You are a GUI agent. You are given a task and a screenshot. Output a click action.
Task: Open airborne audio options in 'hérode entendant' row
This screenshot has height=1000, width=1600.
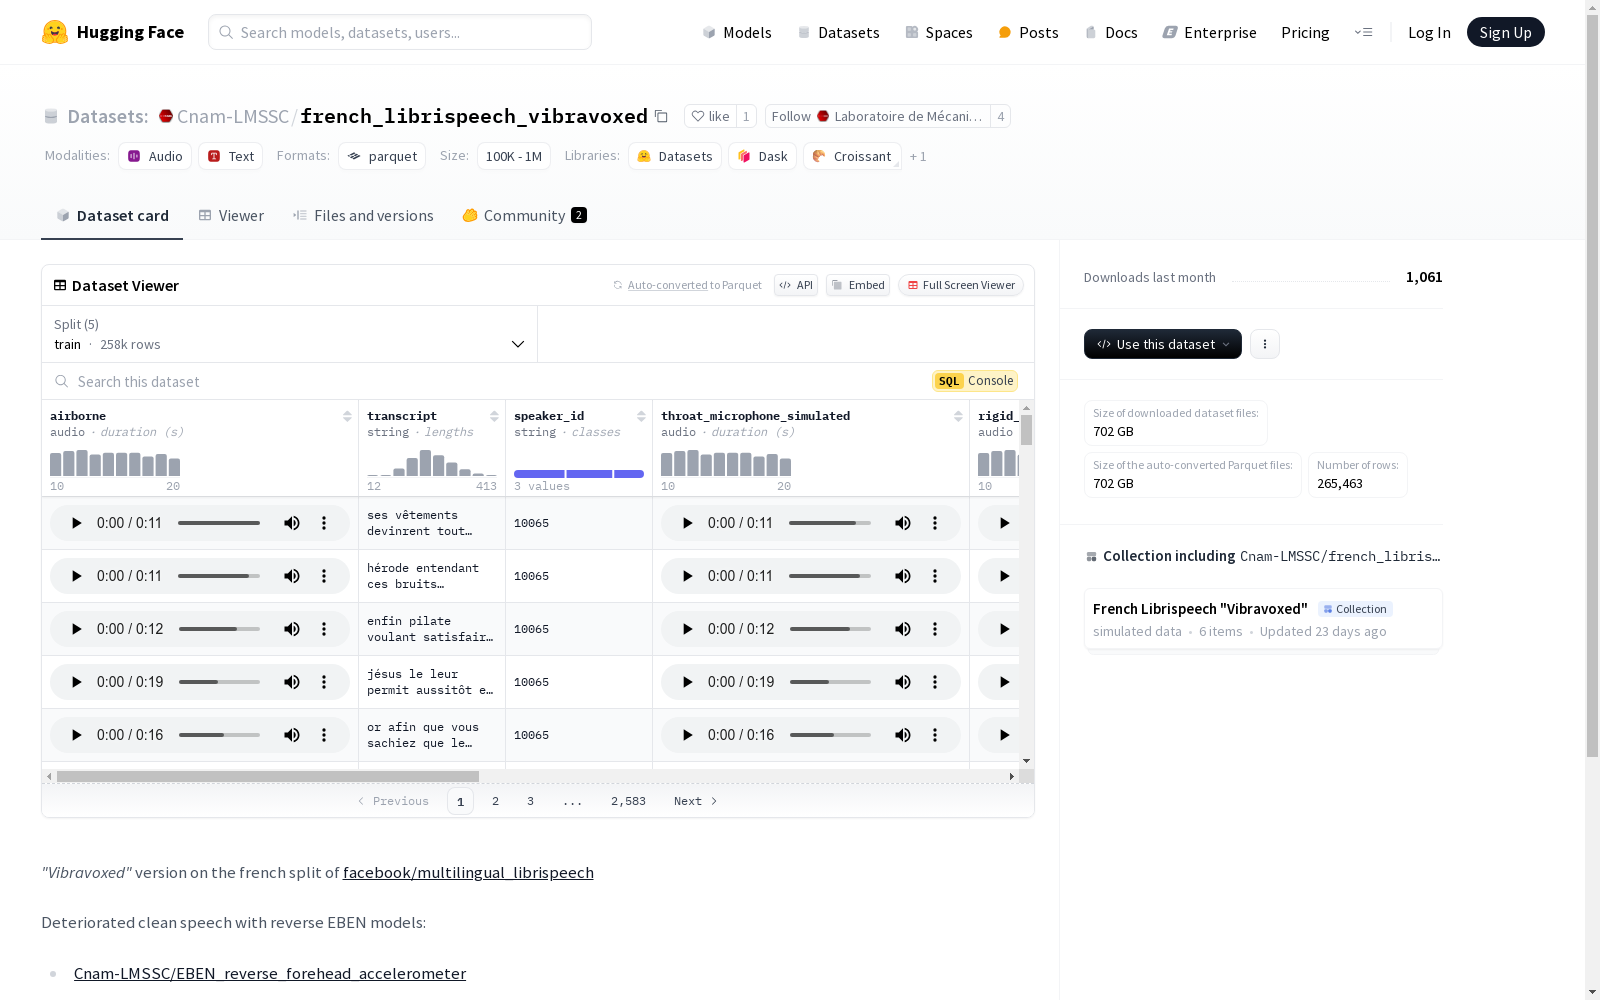pos(324,576)
